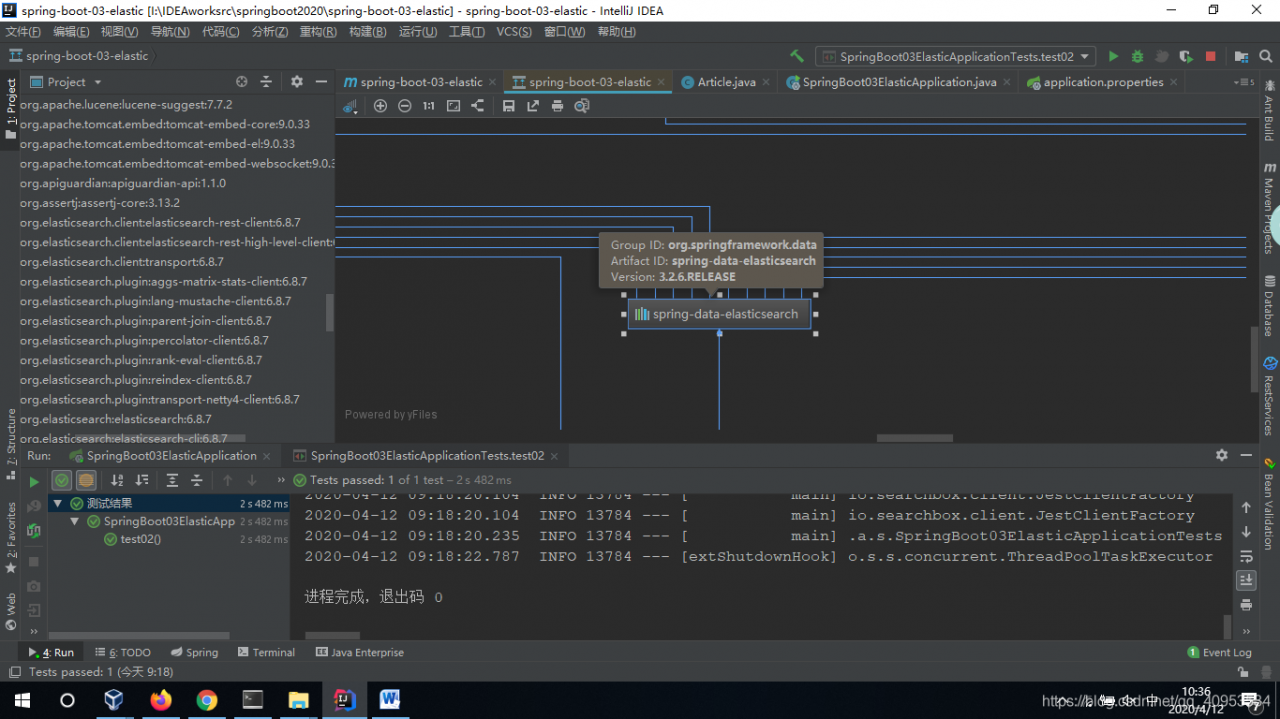Toggle show ignored tests
Screen dimensions: 1280x719
[x=87, y=481]
